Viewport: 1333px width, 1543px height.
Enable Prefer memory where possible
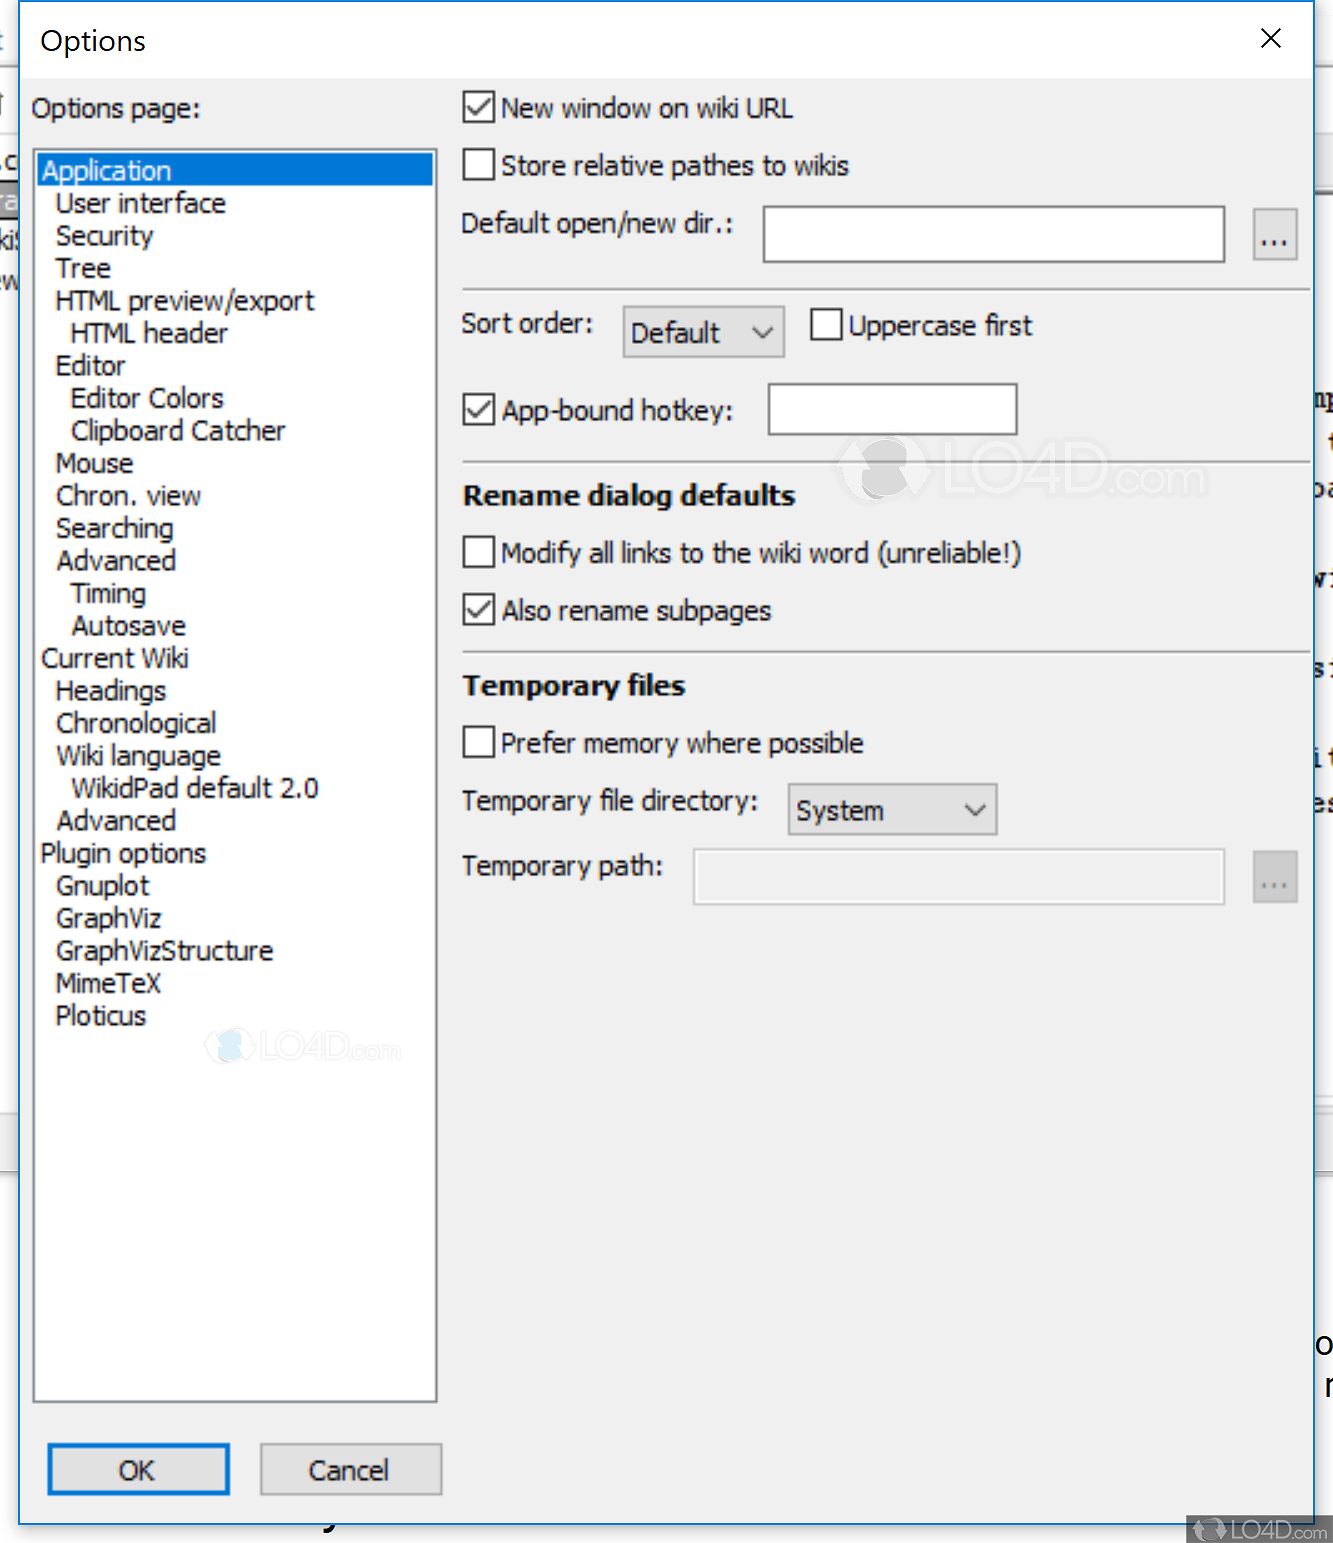[x=478, y=742]
